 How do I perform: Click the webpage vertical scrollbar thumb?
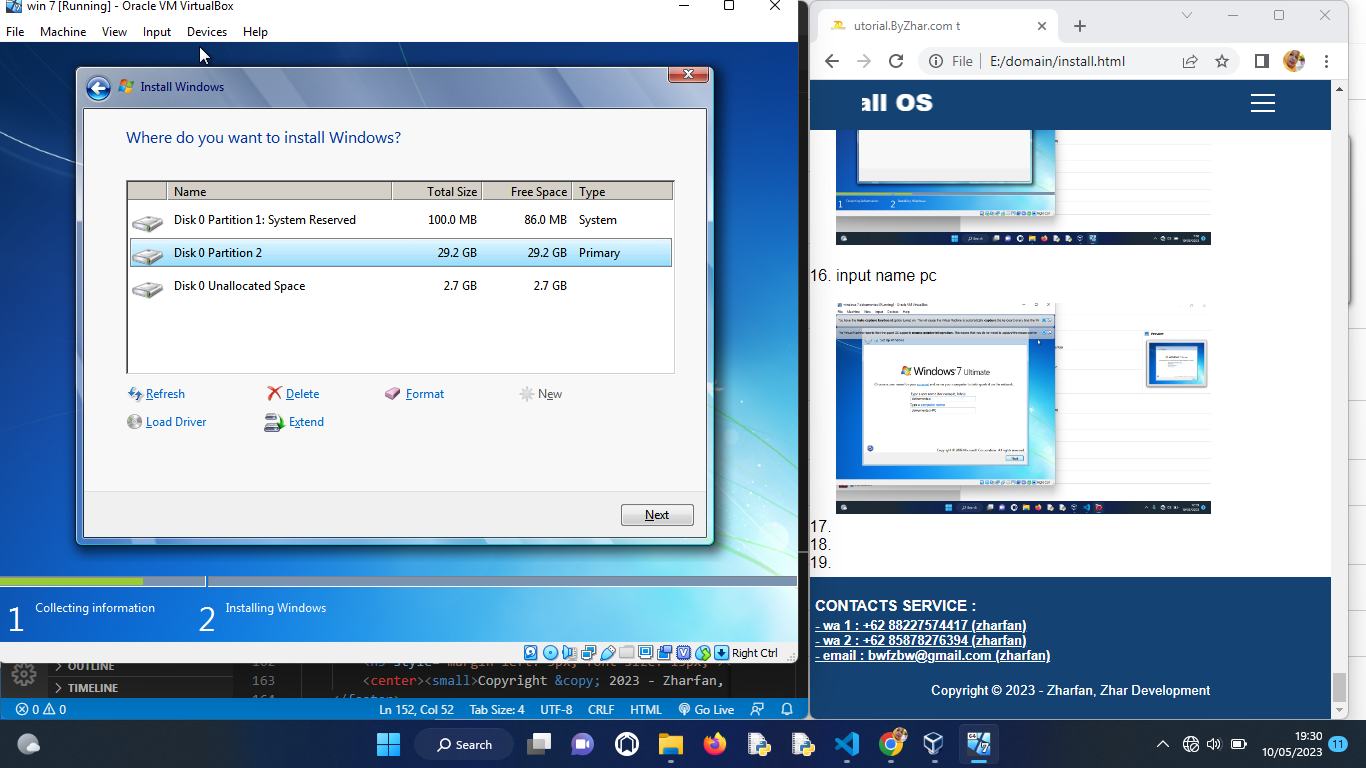1339,688
